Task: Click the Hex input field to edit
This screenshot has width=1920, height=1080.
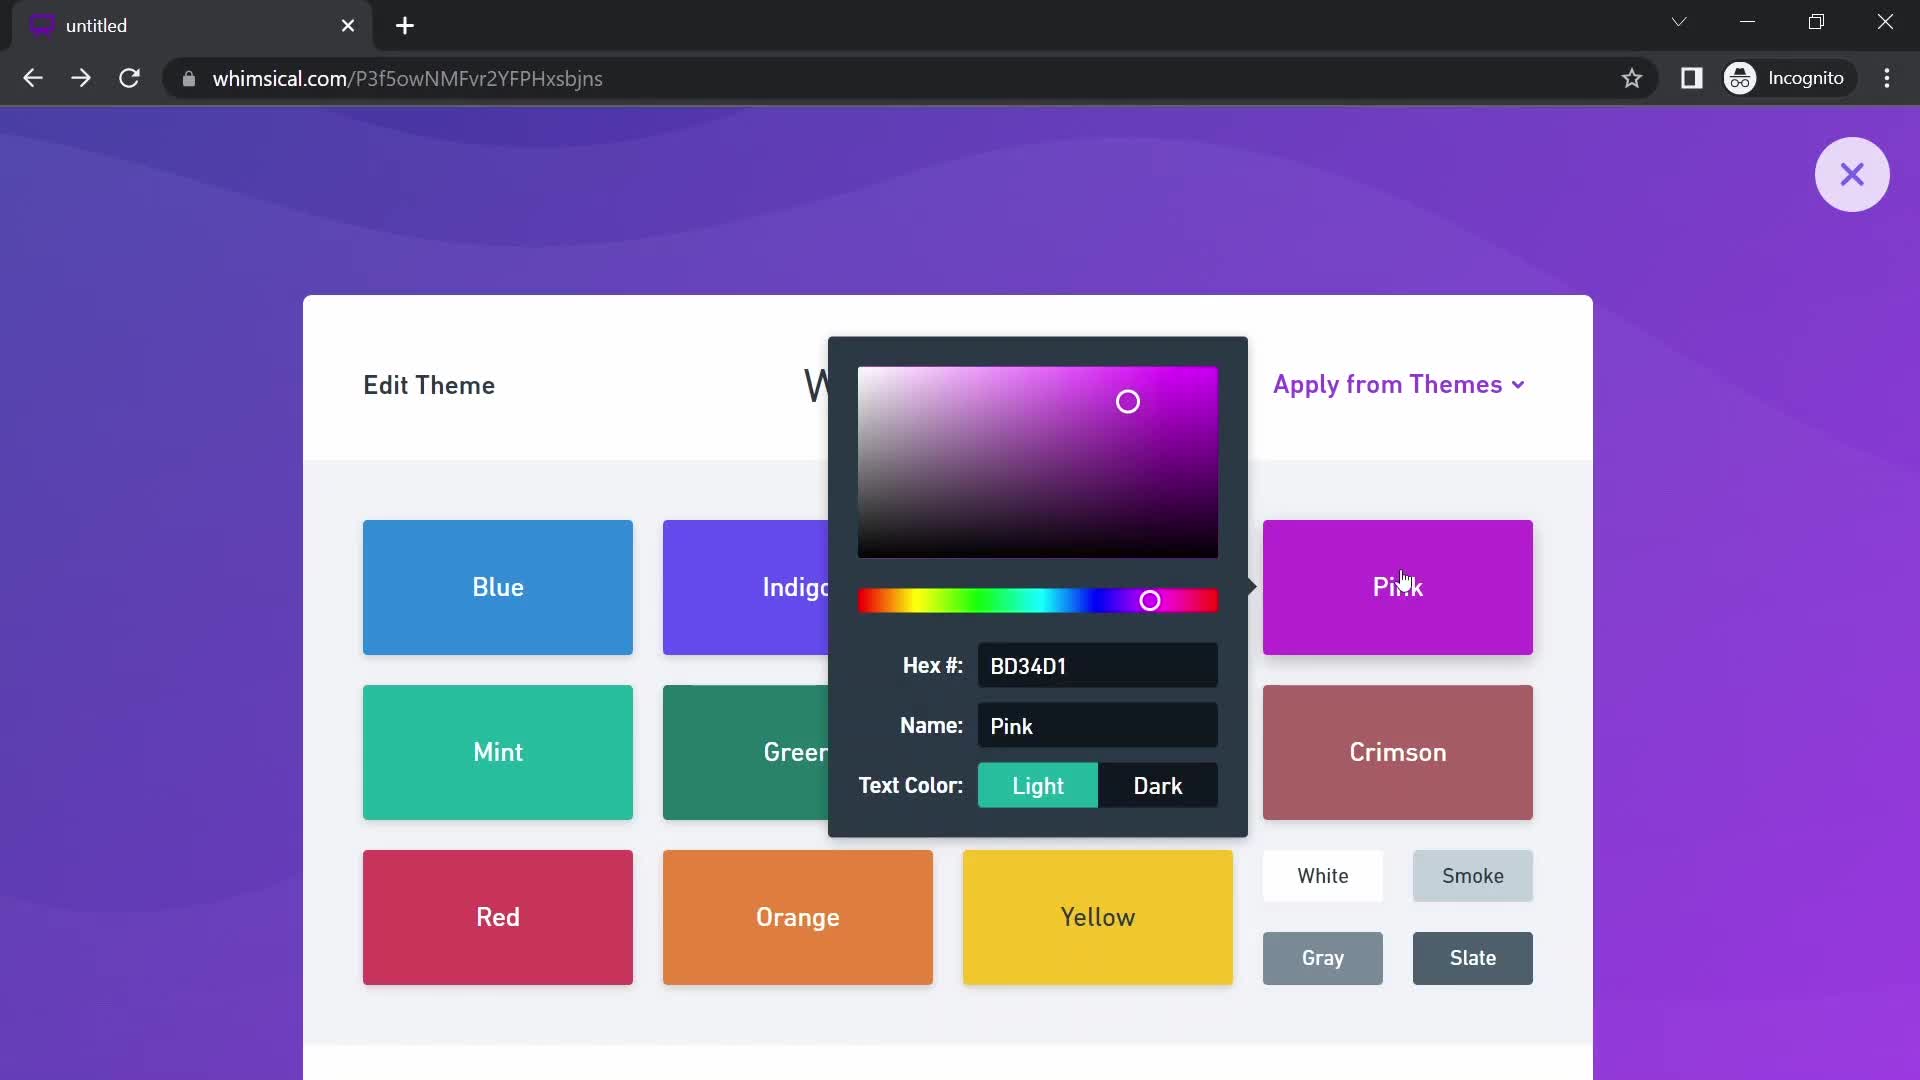Action: coord(1098,666)
